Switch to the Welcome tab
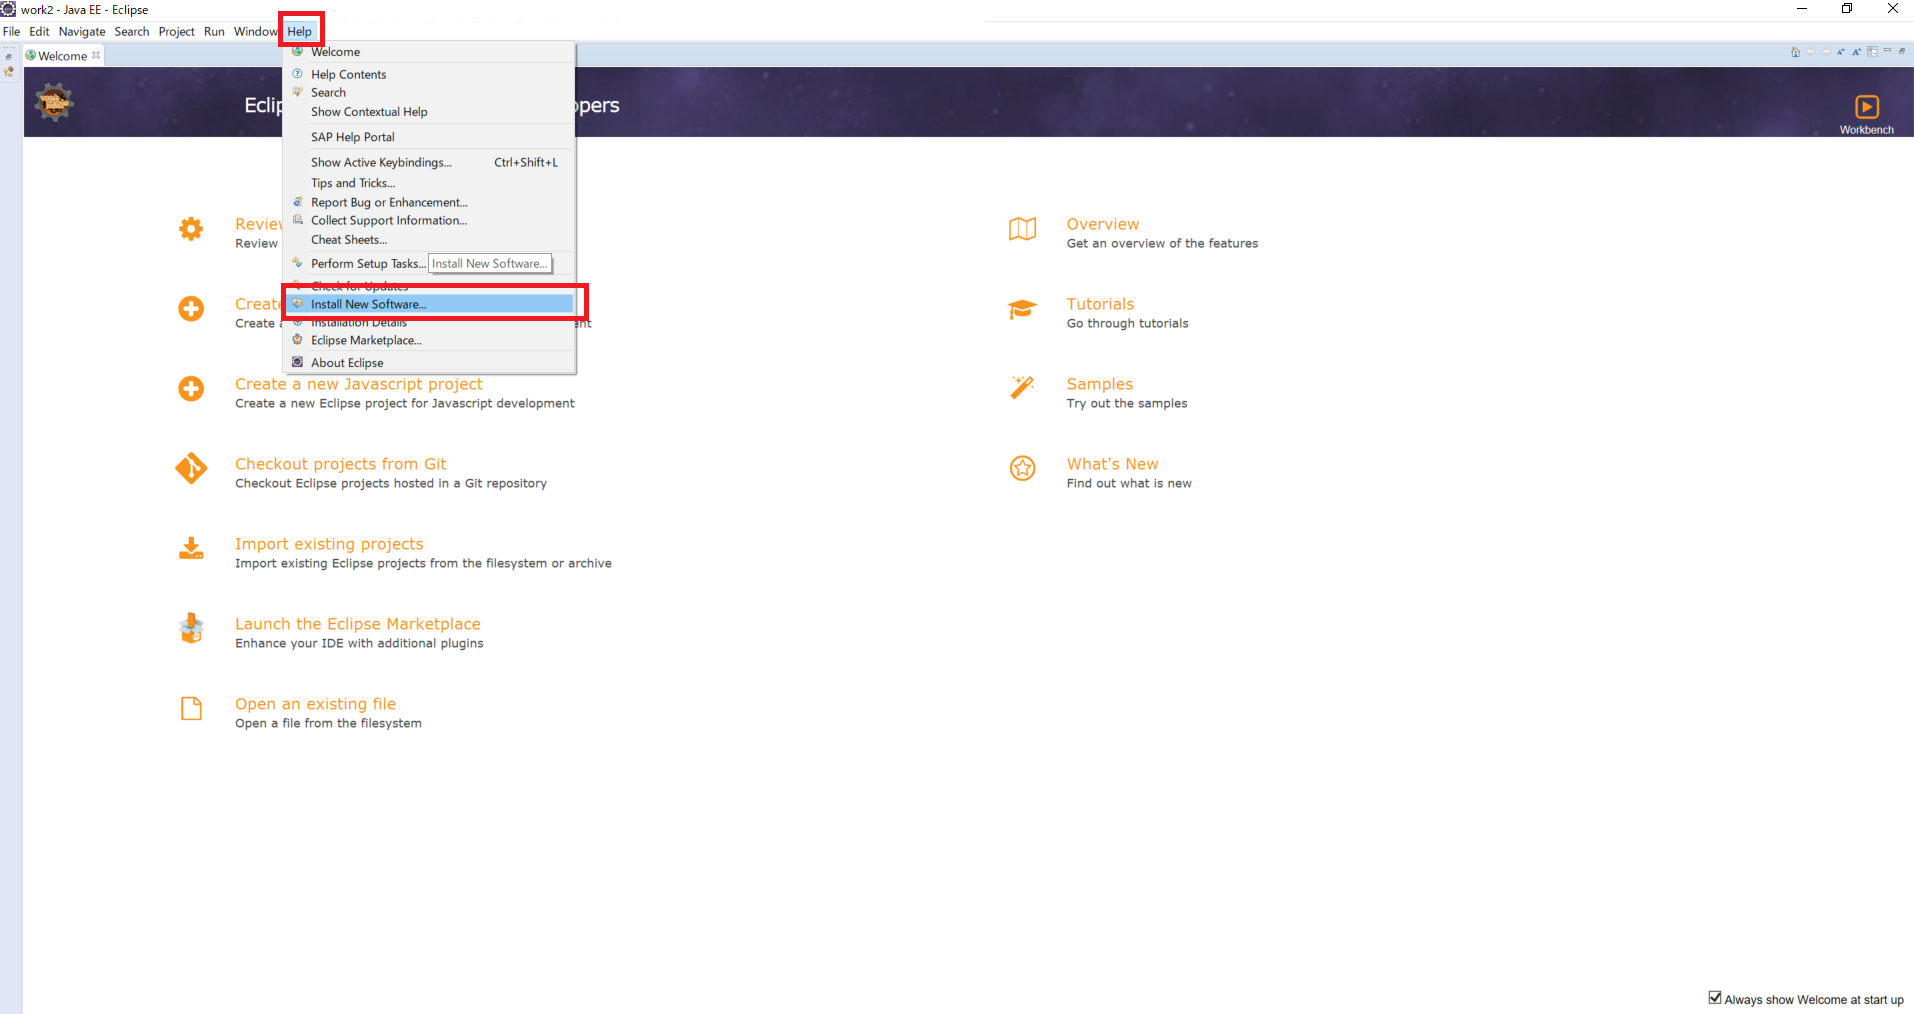 62,56
